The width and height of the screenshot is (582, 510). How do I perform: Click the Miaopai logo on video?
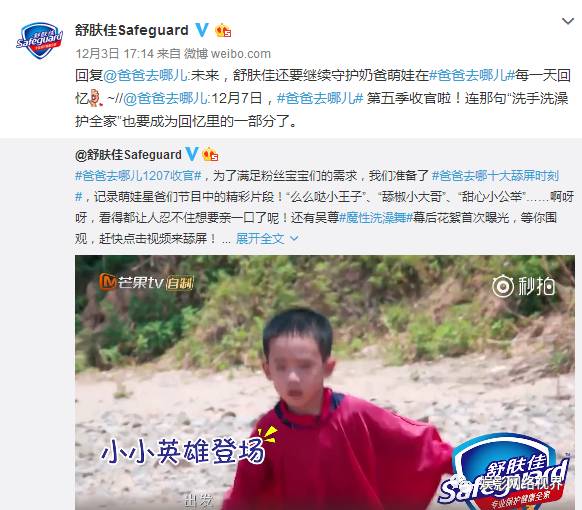[x=524, y=286]
